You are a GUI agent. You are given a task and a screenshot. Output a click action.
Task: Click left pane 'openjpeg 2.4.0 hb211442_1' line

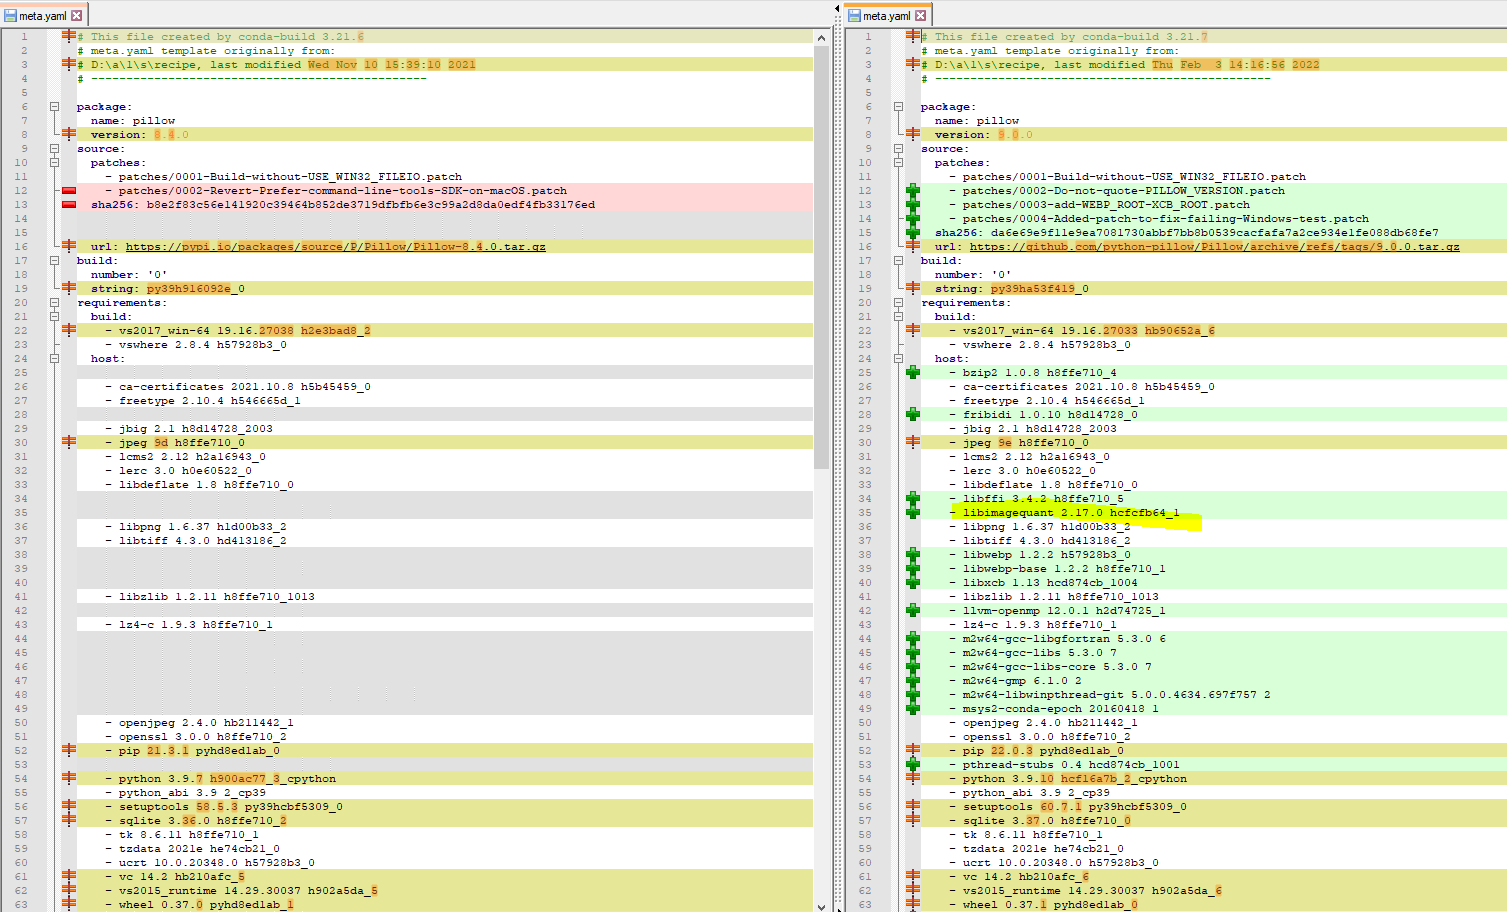199,723
